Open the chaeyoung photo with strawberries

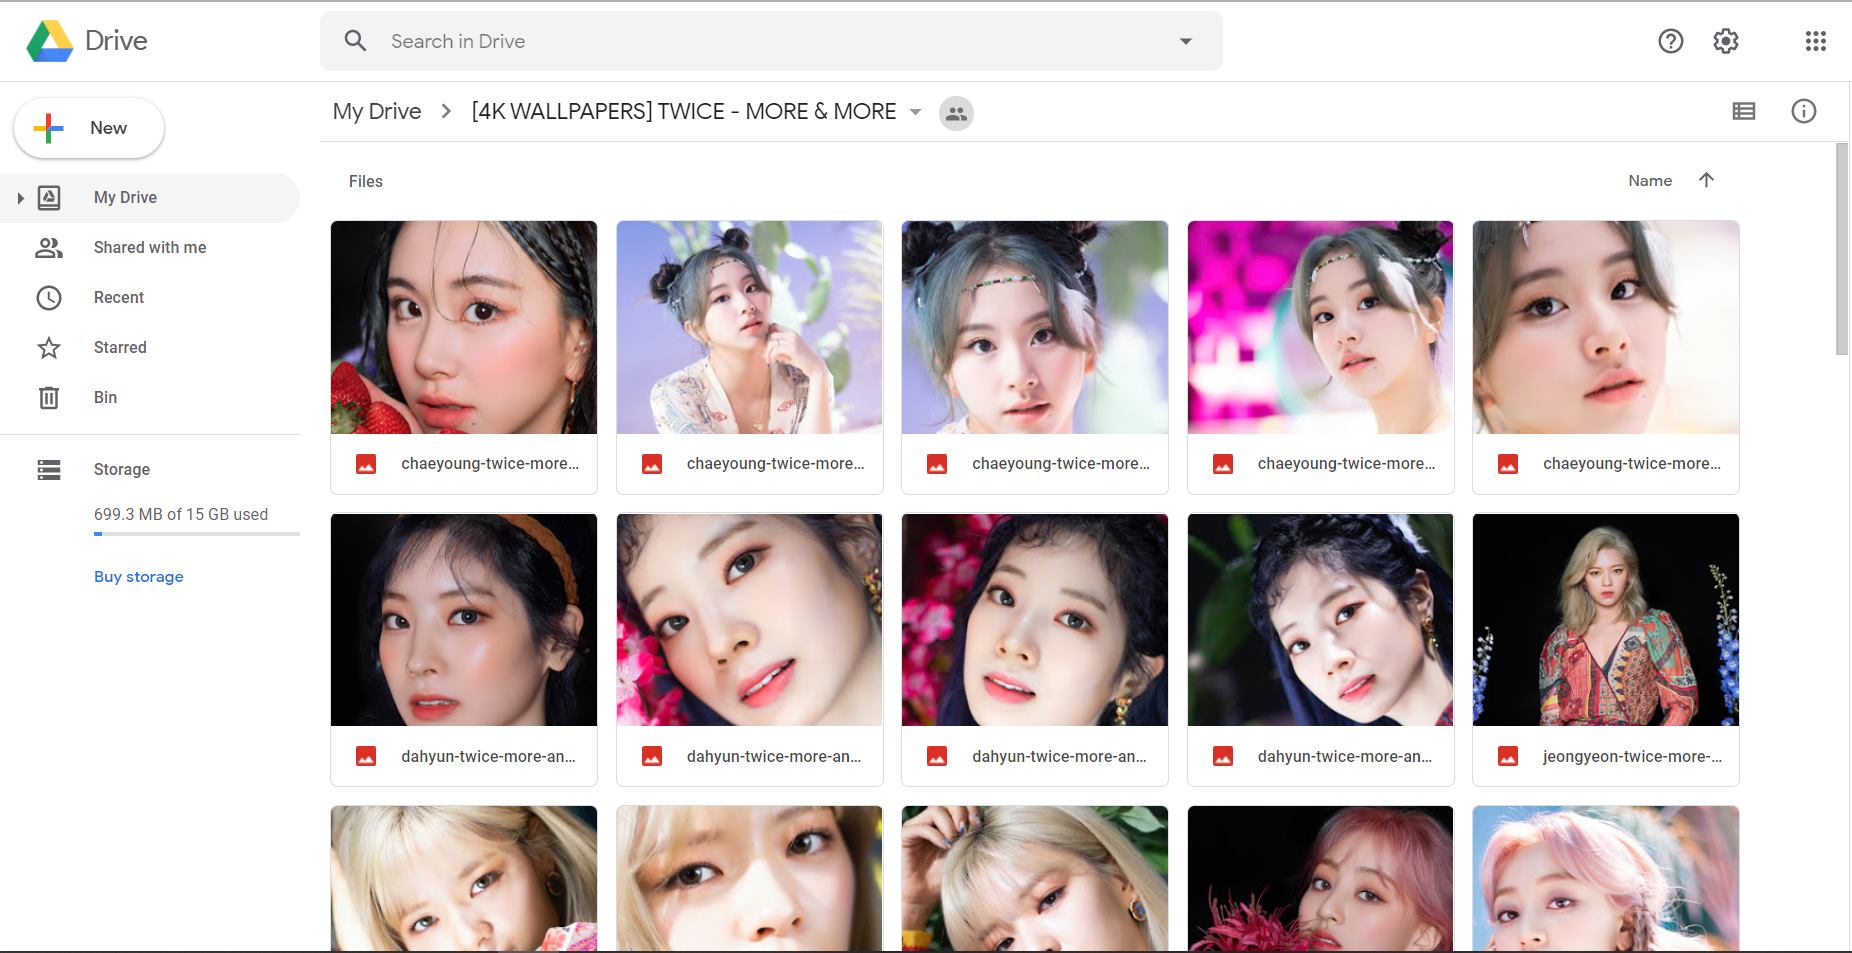(x=464, y=357)
